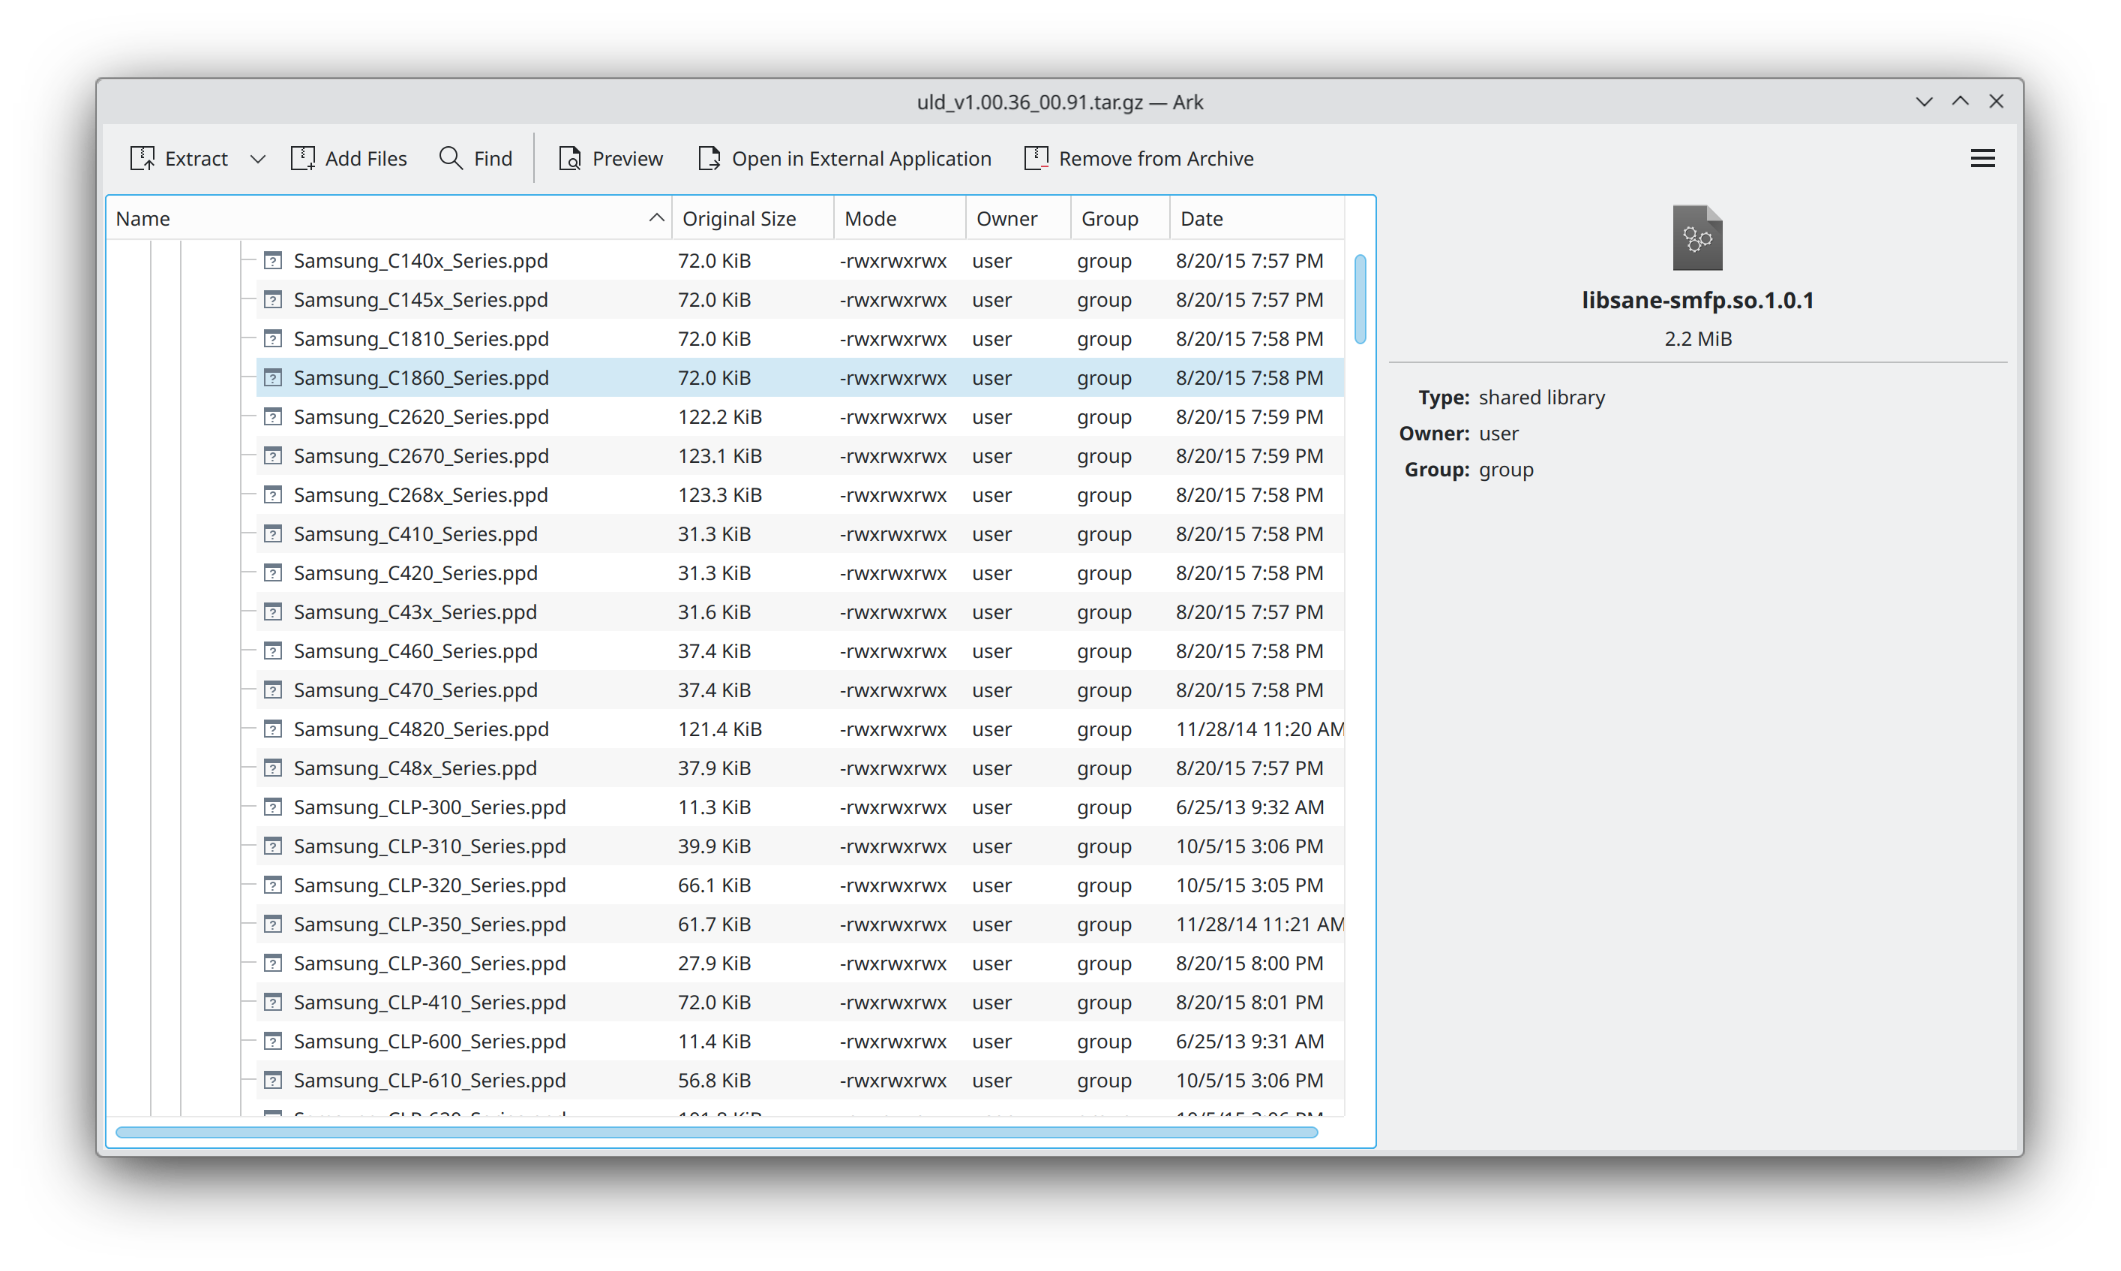Click the Mode column header
This screenshot has width=2121, height=1271.
click(x=871, y=217)
